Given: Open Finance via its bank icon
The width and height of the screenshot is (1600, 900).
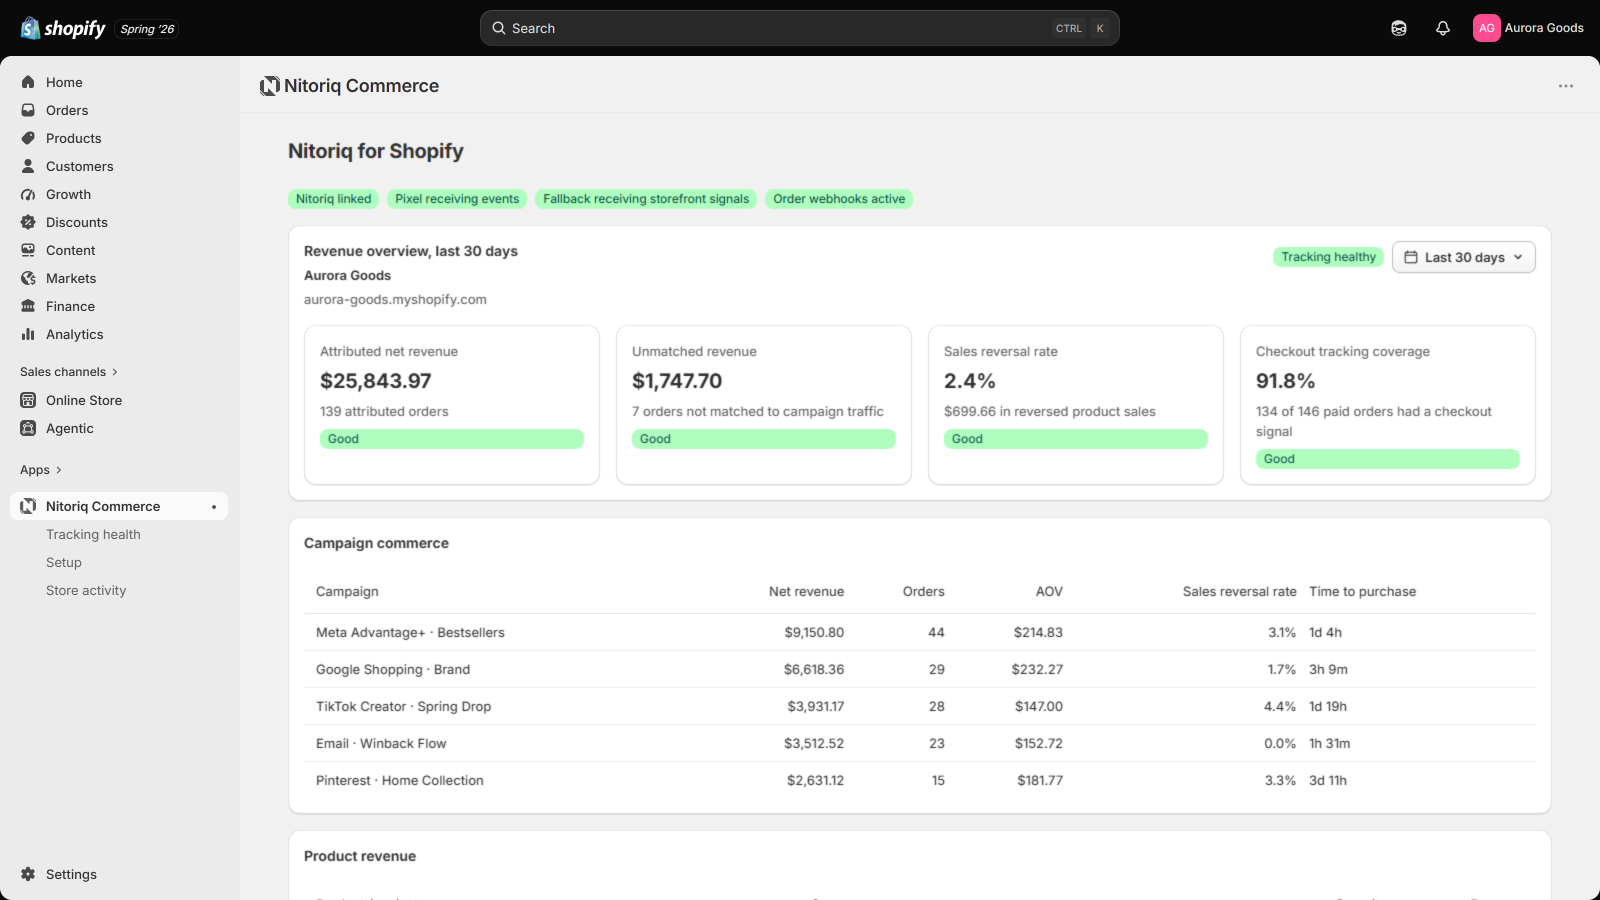Looking at the screenshot, I should coord(28,306).
